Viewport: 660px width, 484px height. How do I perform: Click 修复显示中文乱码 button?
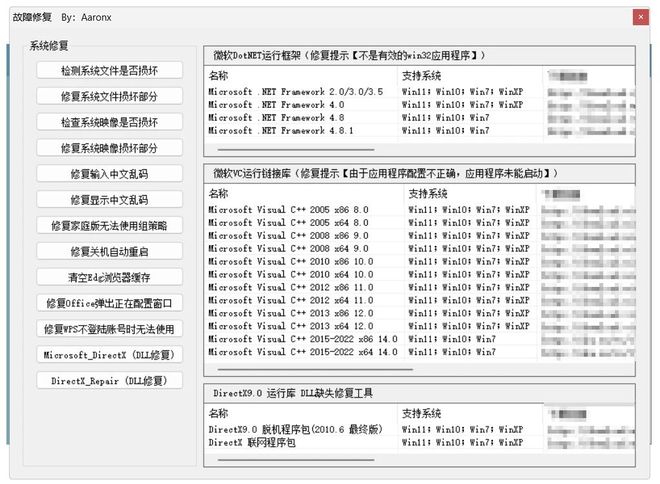coord(109,199)
